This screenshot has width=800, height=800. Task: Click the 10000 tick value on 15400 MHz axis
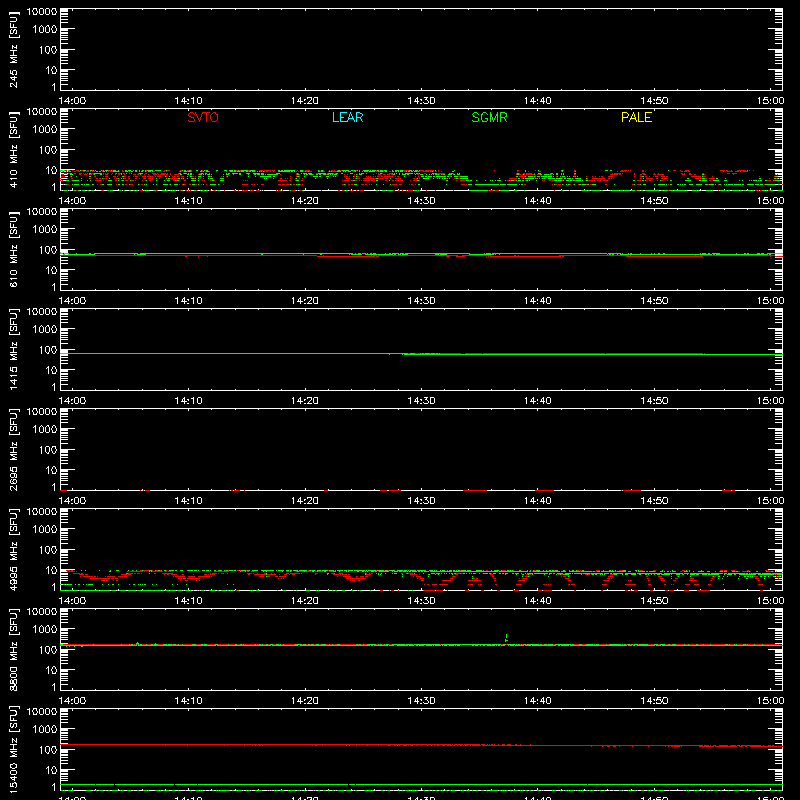point(42,712)
